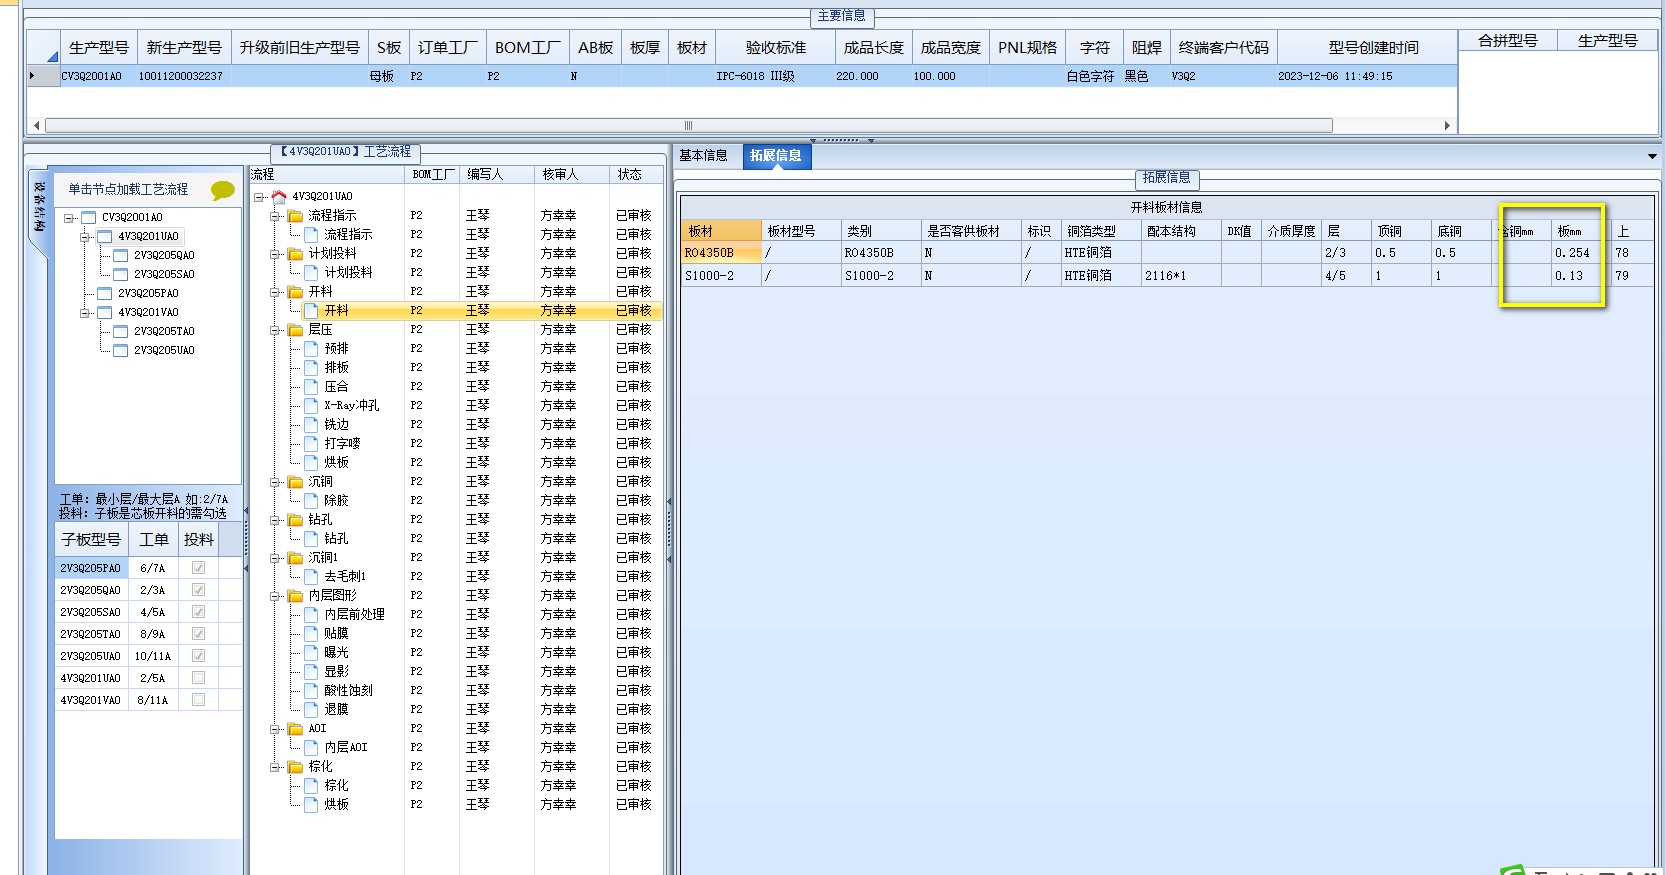Select the S1000-2 material cell
Image resolution: width=1666 pixels, height=875 pixels.
[x=721, y=275]
